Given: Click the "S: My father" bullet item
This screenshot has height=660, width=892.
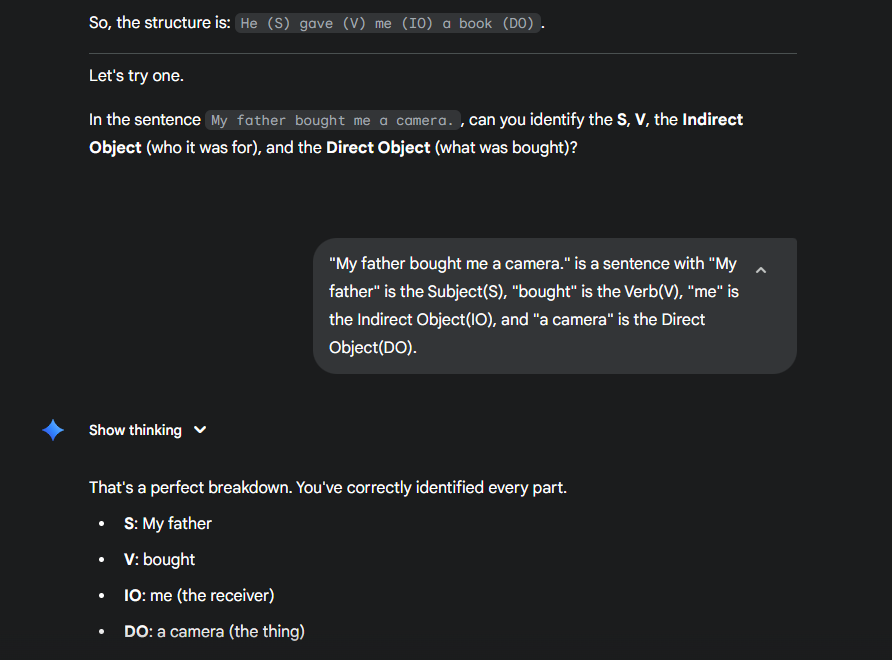Looking at the screenshot, I should (168, 523).
